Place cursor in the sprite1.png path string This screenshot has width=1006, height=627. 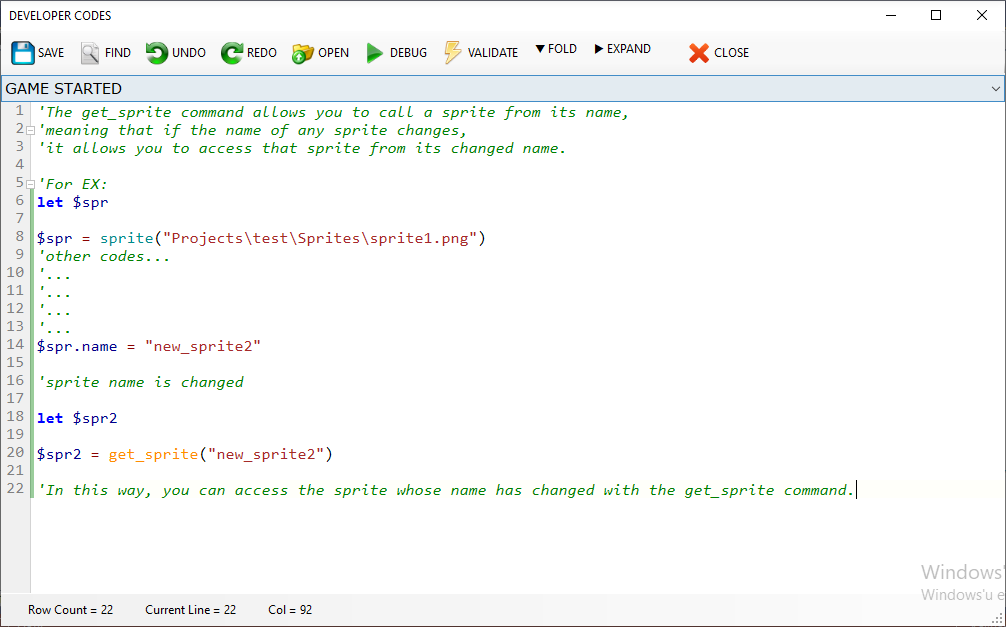point(325,238)
